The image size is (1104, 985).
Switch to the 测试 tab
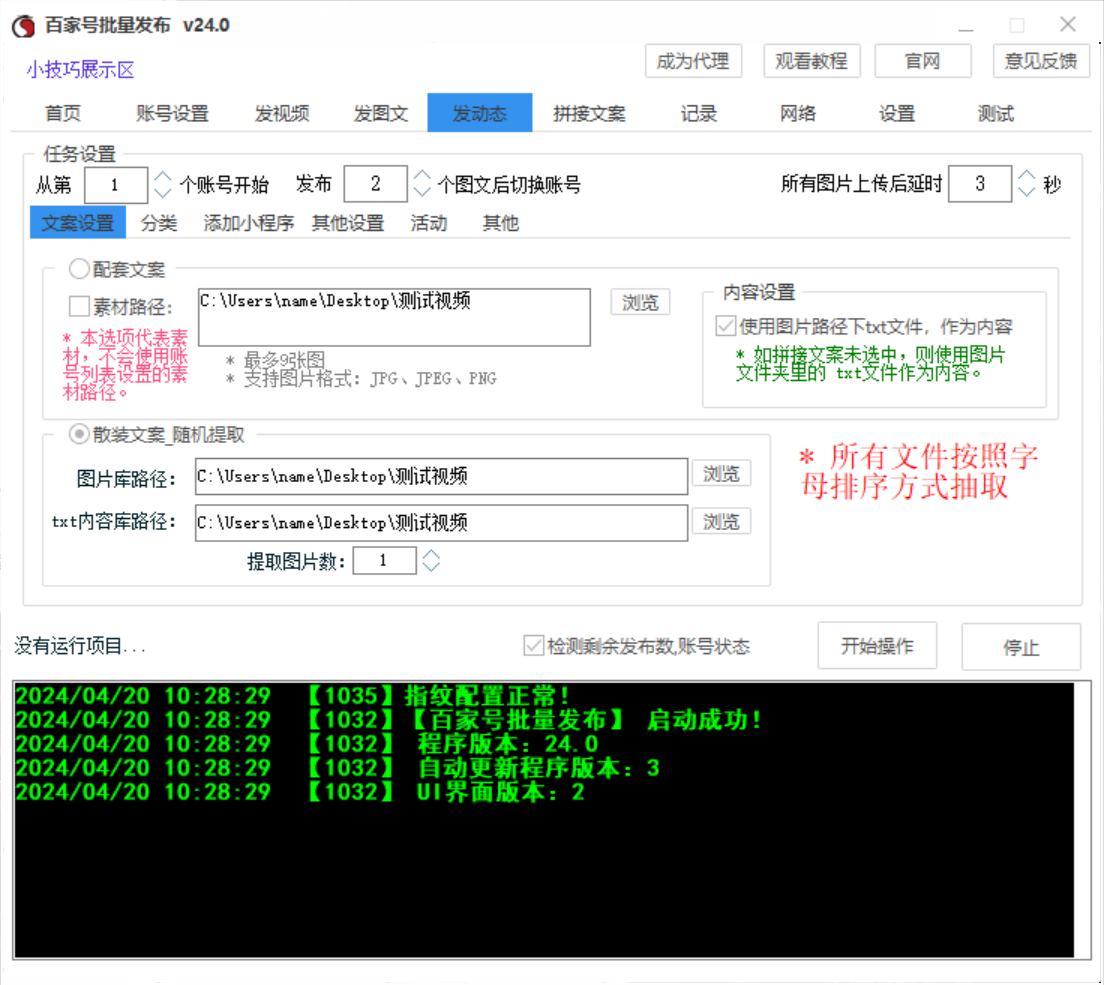996,113
